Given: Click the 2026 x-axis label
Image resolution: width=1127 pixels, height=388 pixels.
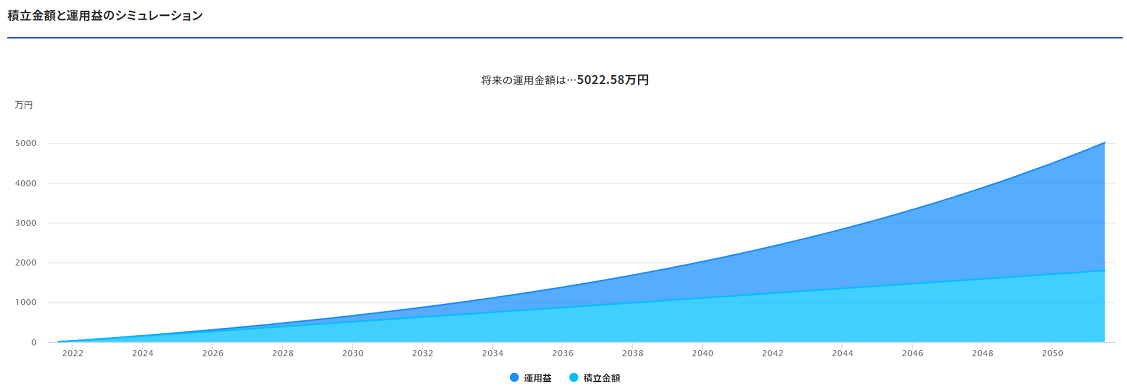Looking at the screenshot, I should (212, 354).
